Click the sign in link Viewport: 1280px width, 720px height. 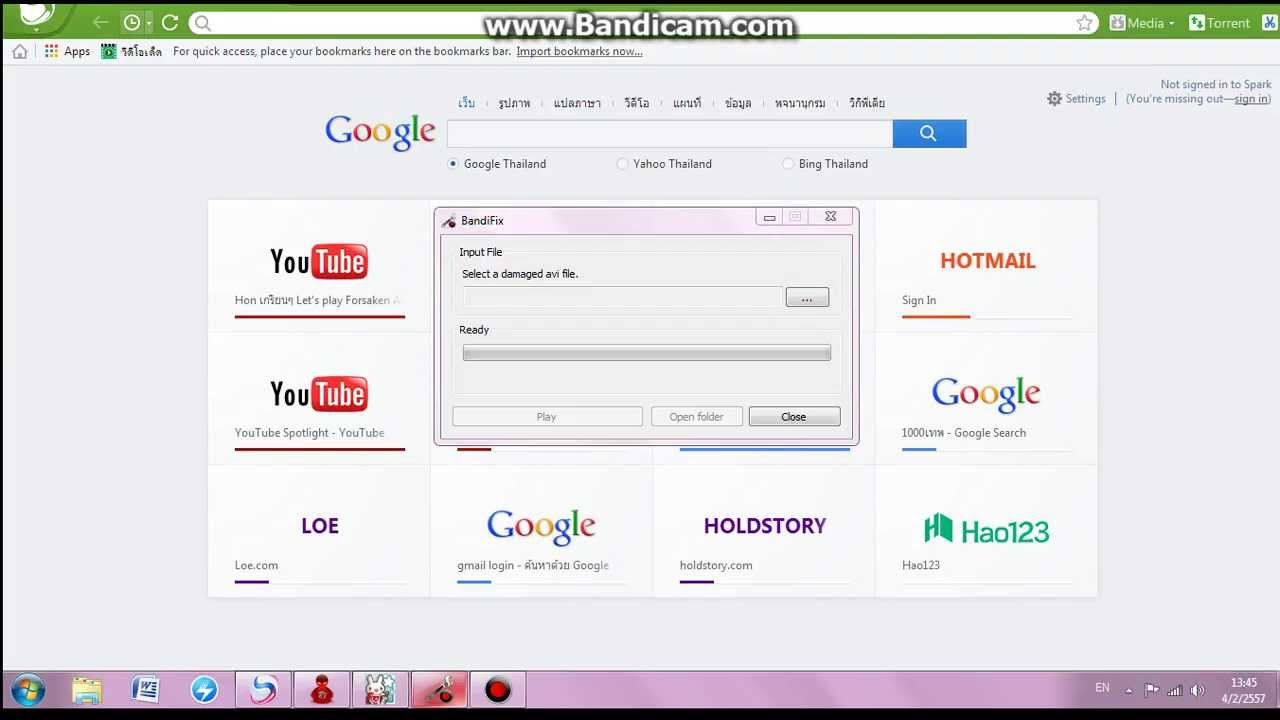tap(1251, 99)
